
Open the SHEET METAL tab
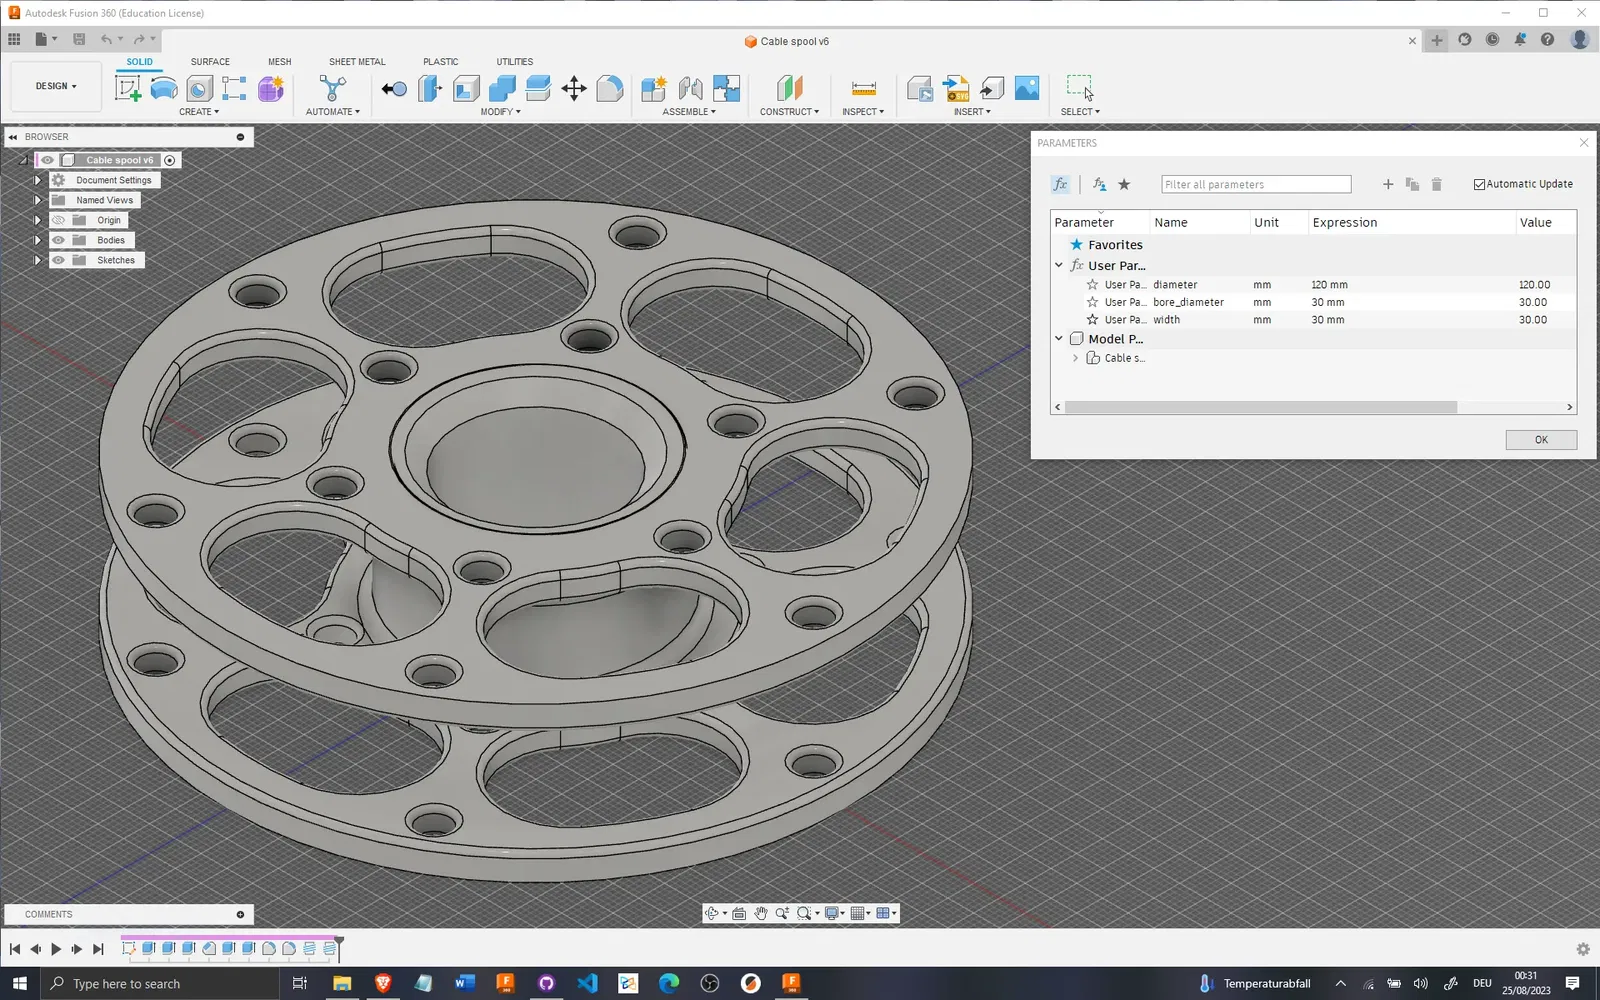point(357,62)
